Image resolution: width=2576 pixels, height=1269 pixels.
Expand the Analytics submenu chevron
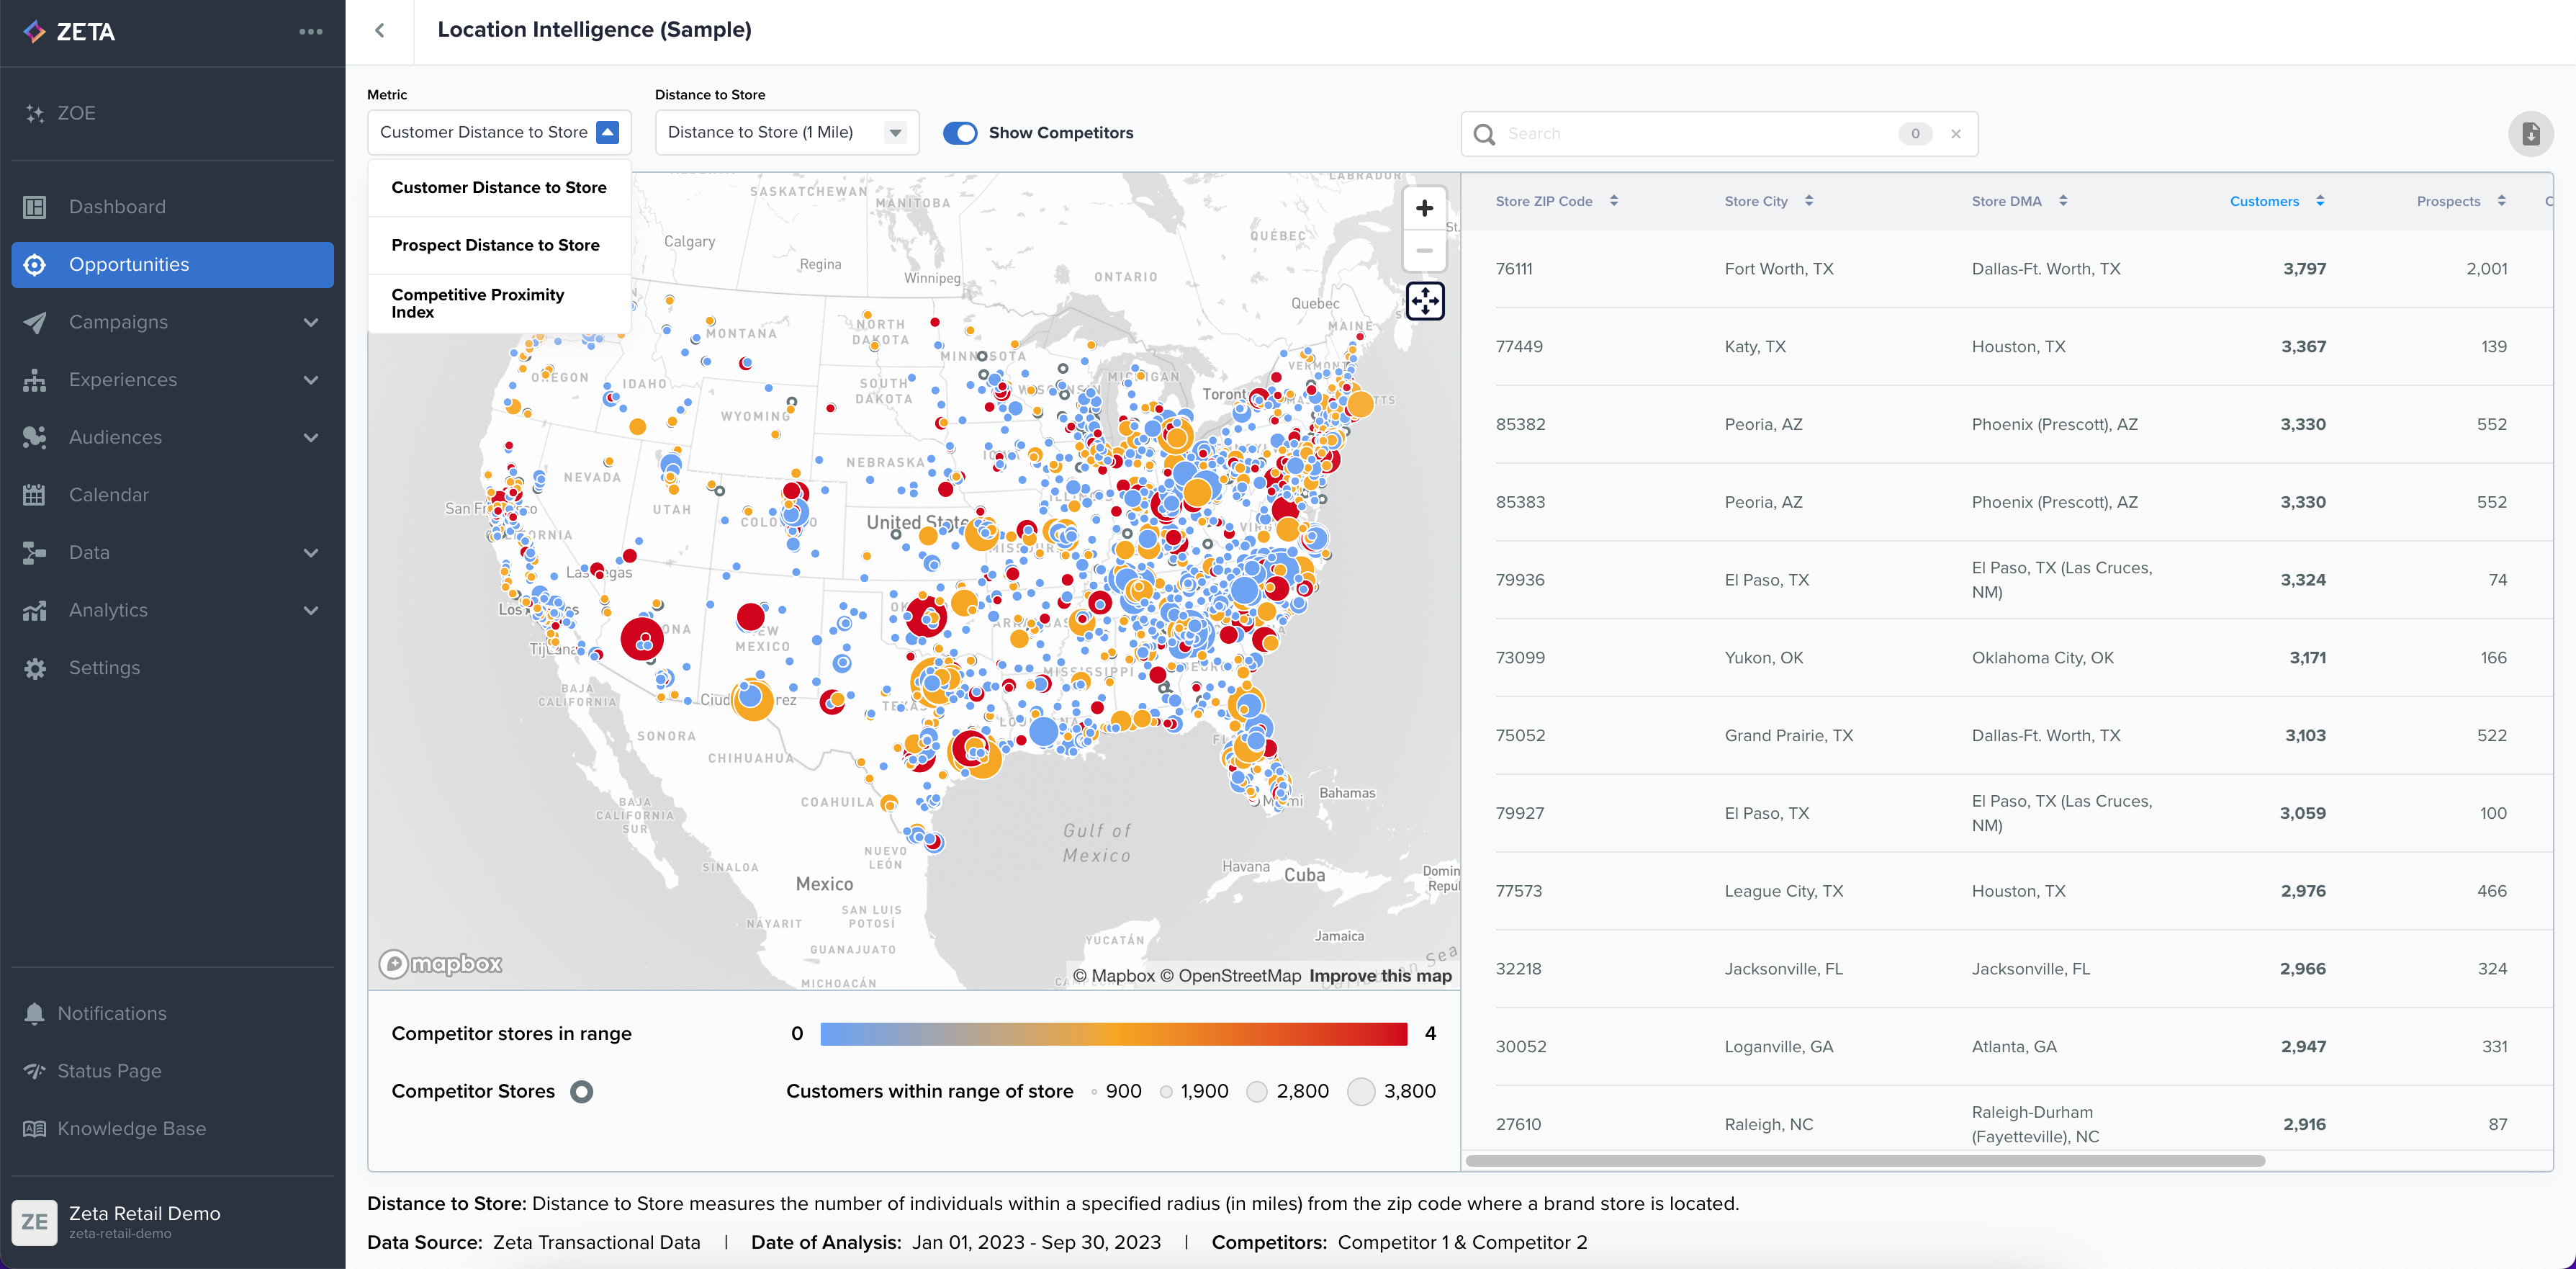click(x=311, y=610)
